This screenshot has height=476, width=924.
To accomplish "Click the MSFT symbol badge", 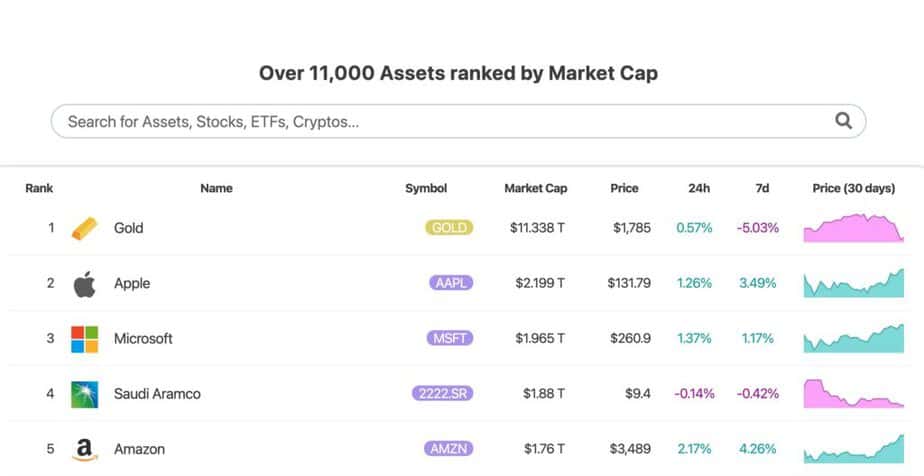I will tap(450, 338).
